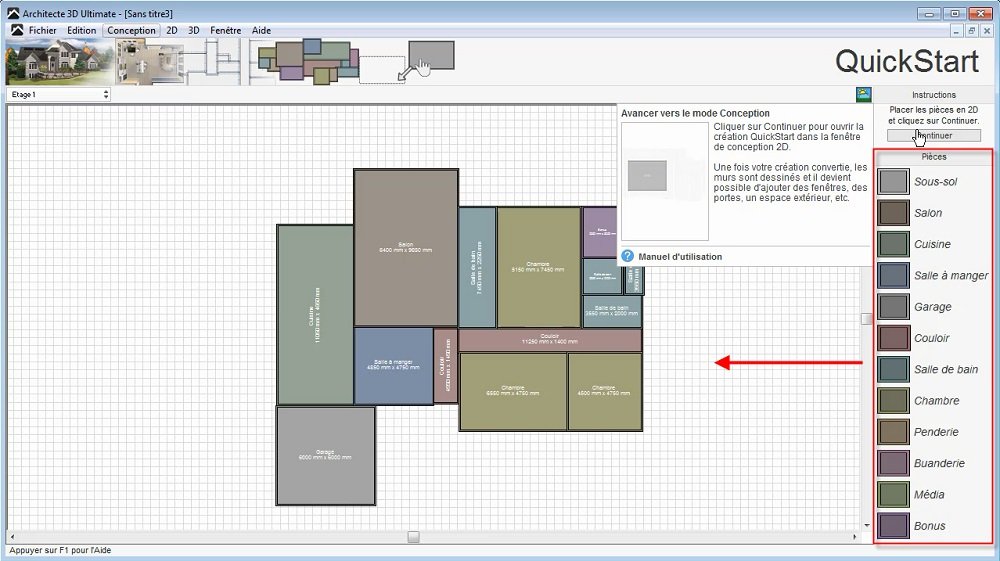Open the Conception menu
This screenshot has height=561, width=1000.
click(x=131, y=30)
